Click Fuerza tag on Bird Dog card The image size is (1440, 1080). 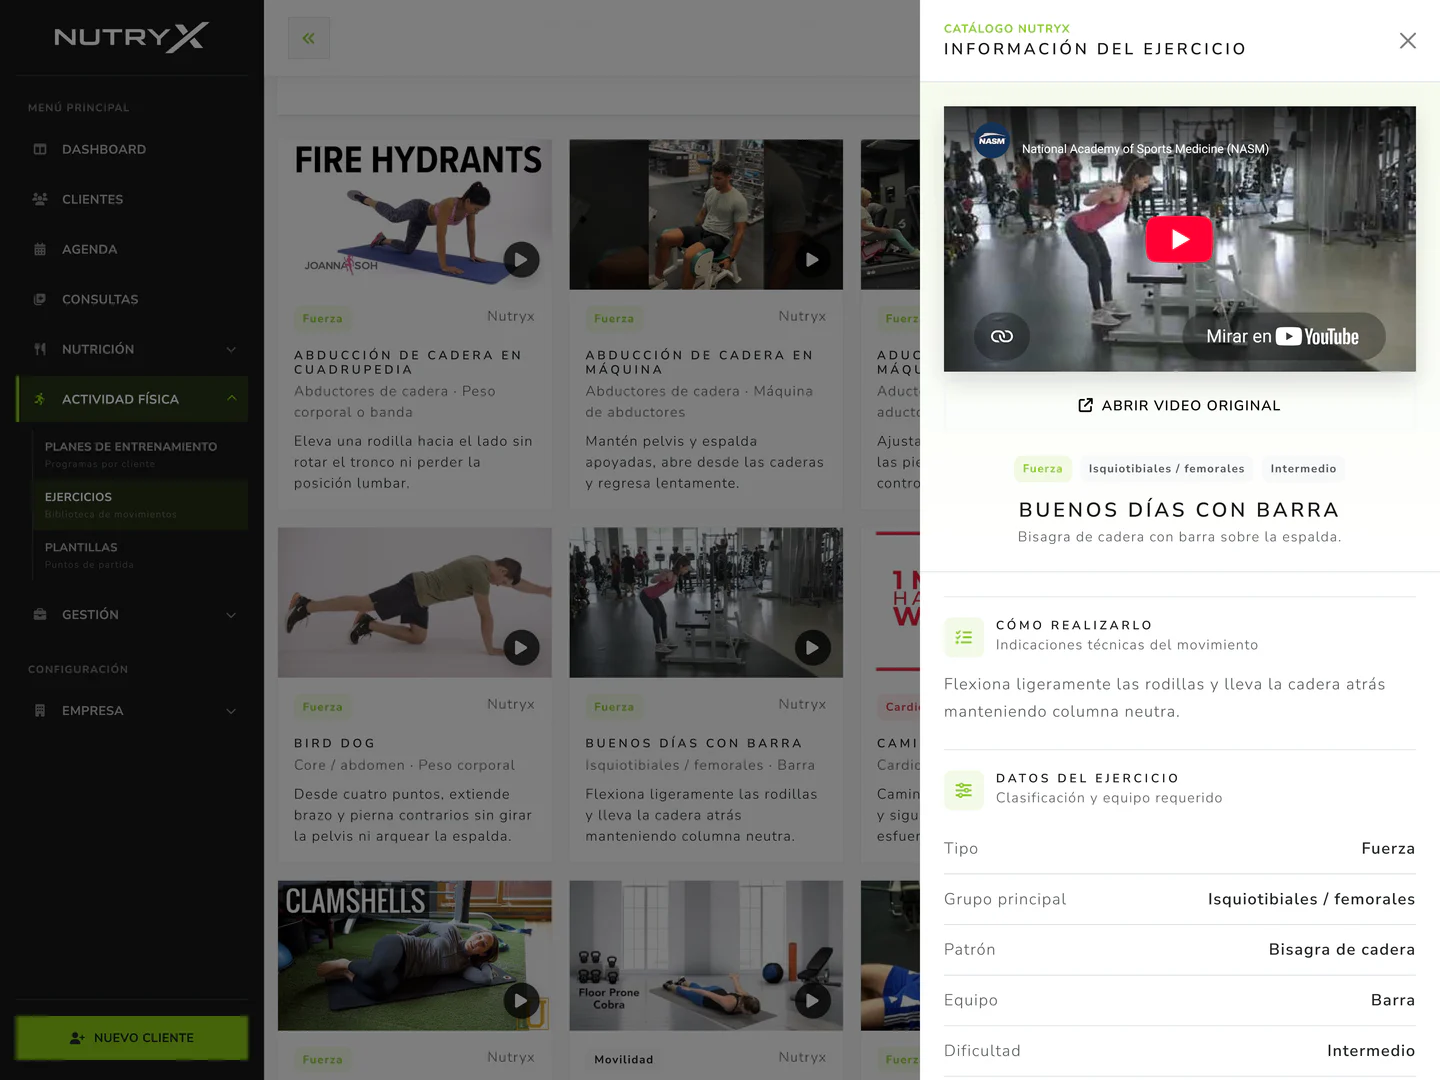click(322, 707)
